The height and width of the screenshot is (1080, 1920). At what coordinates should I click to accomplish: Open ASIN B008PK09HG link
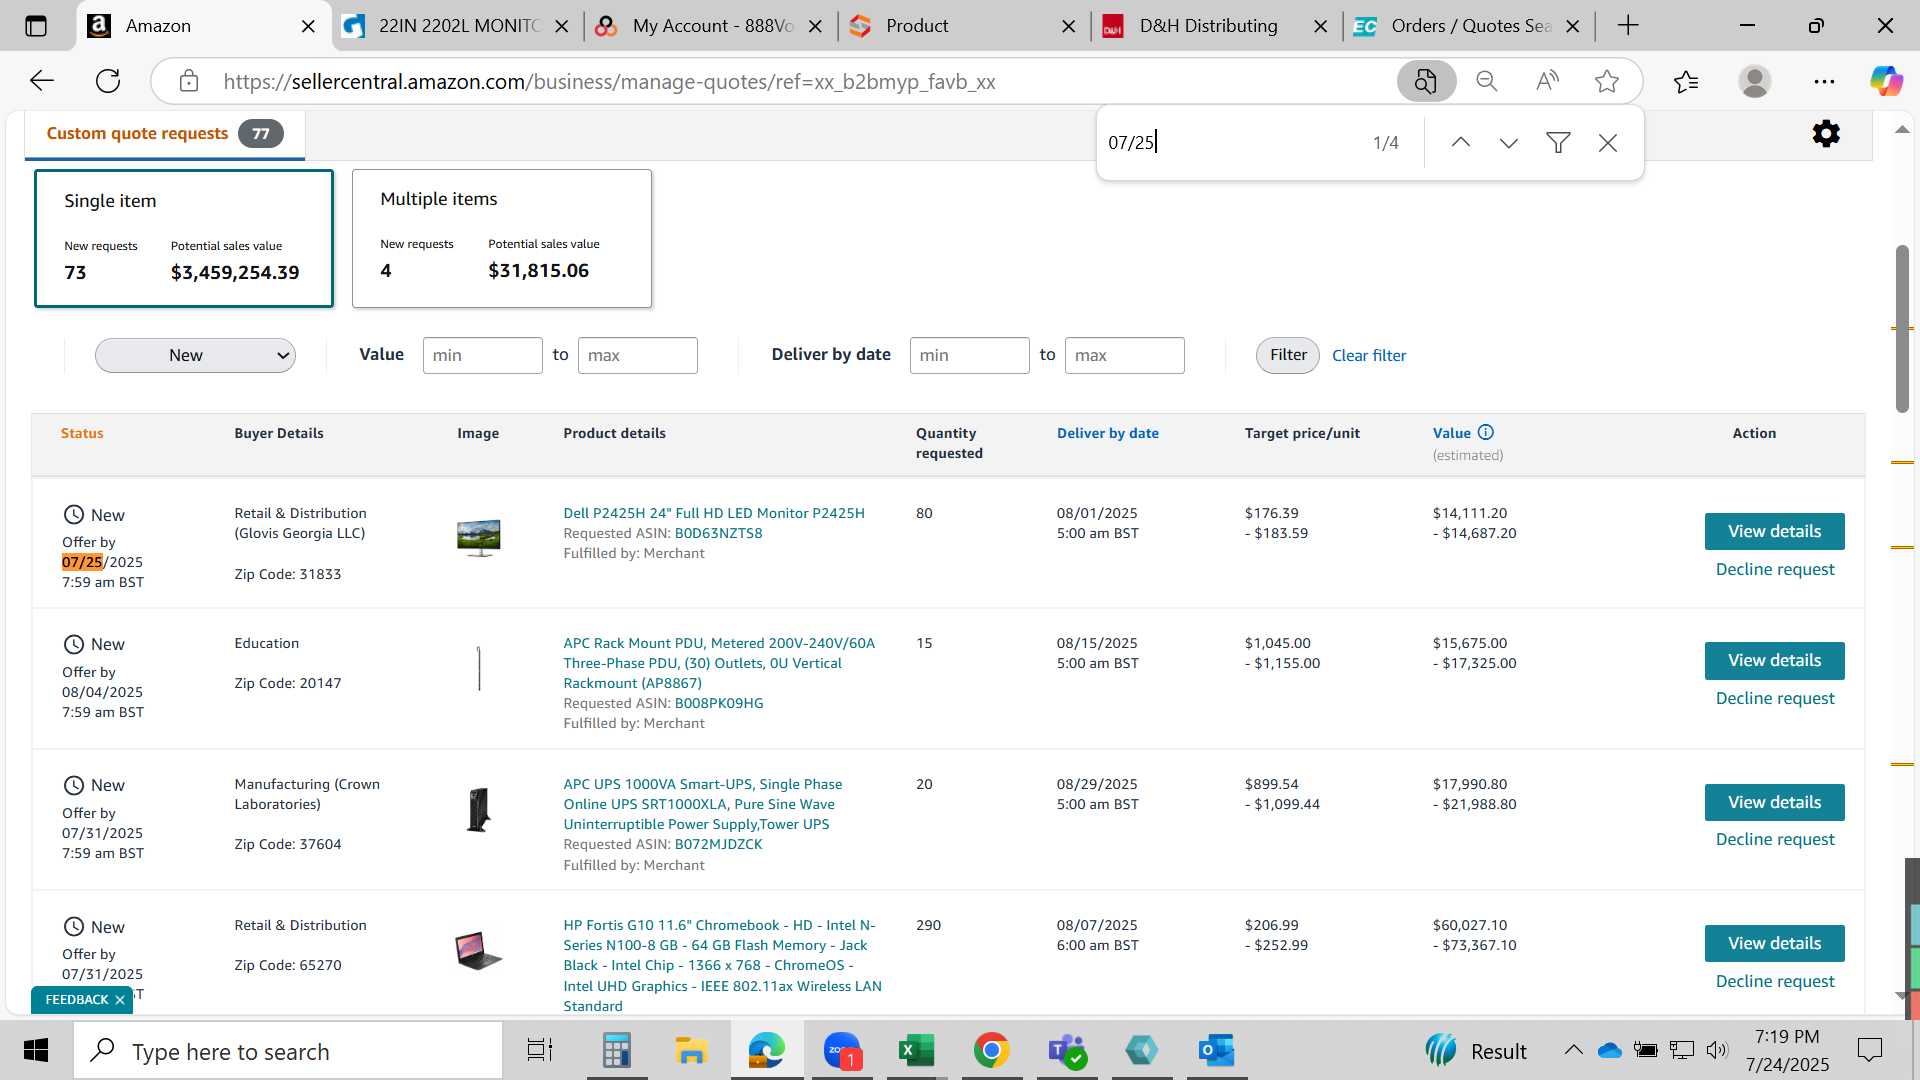click(x=719, y=703)
